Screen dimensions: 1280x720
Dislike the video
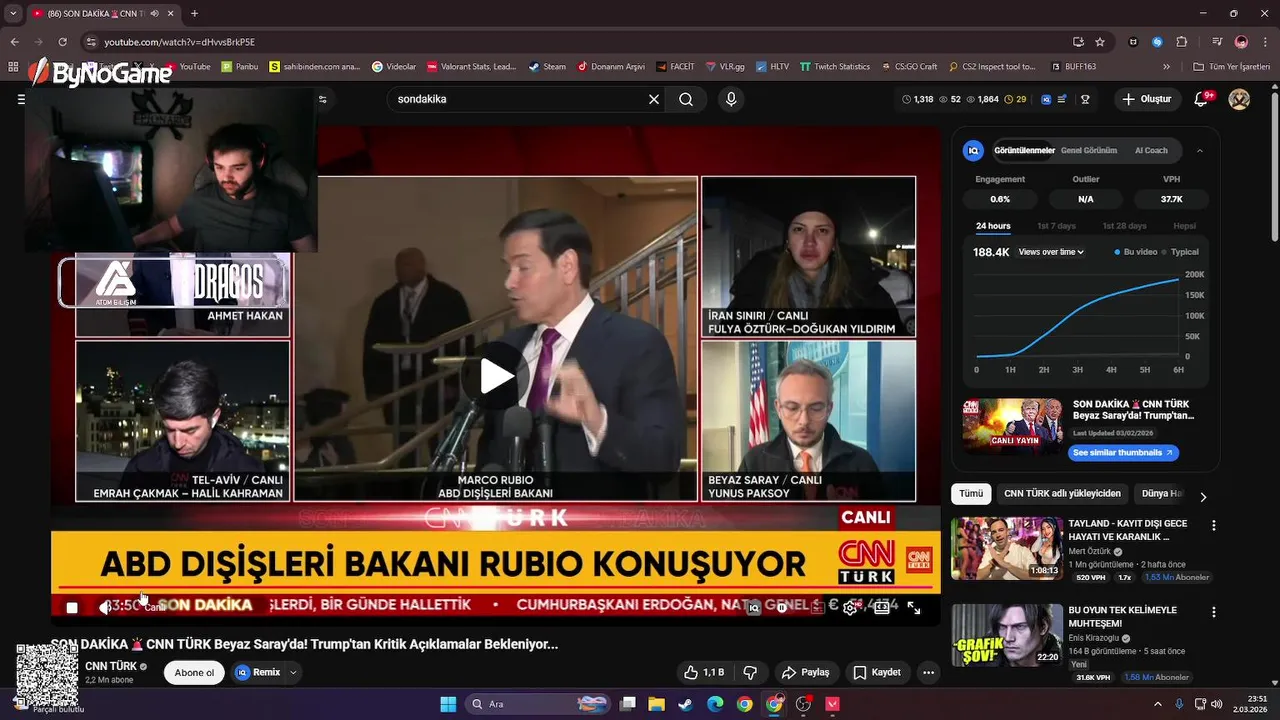(x=750, y=672)
